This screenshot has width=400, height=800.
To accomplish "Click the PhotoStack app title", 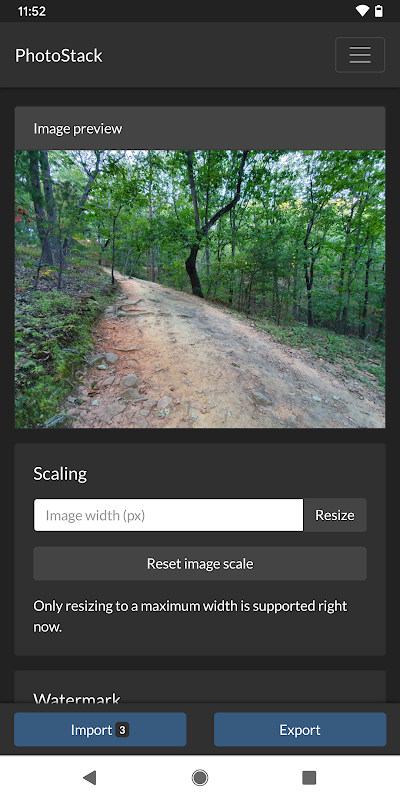I will [x=59, y=55].
